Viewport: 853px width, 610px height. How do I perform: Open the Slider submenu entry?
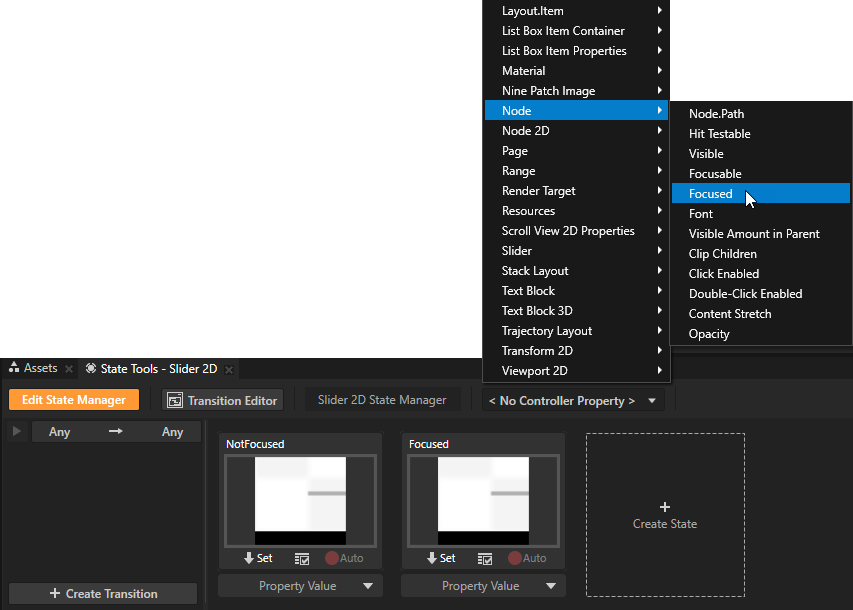coord(517,251)
